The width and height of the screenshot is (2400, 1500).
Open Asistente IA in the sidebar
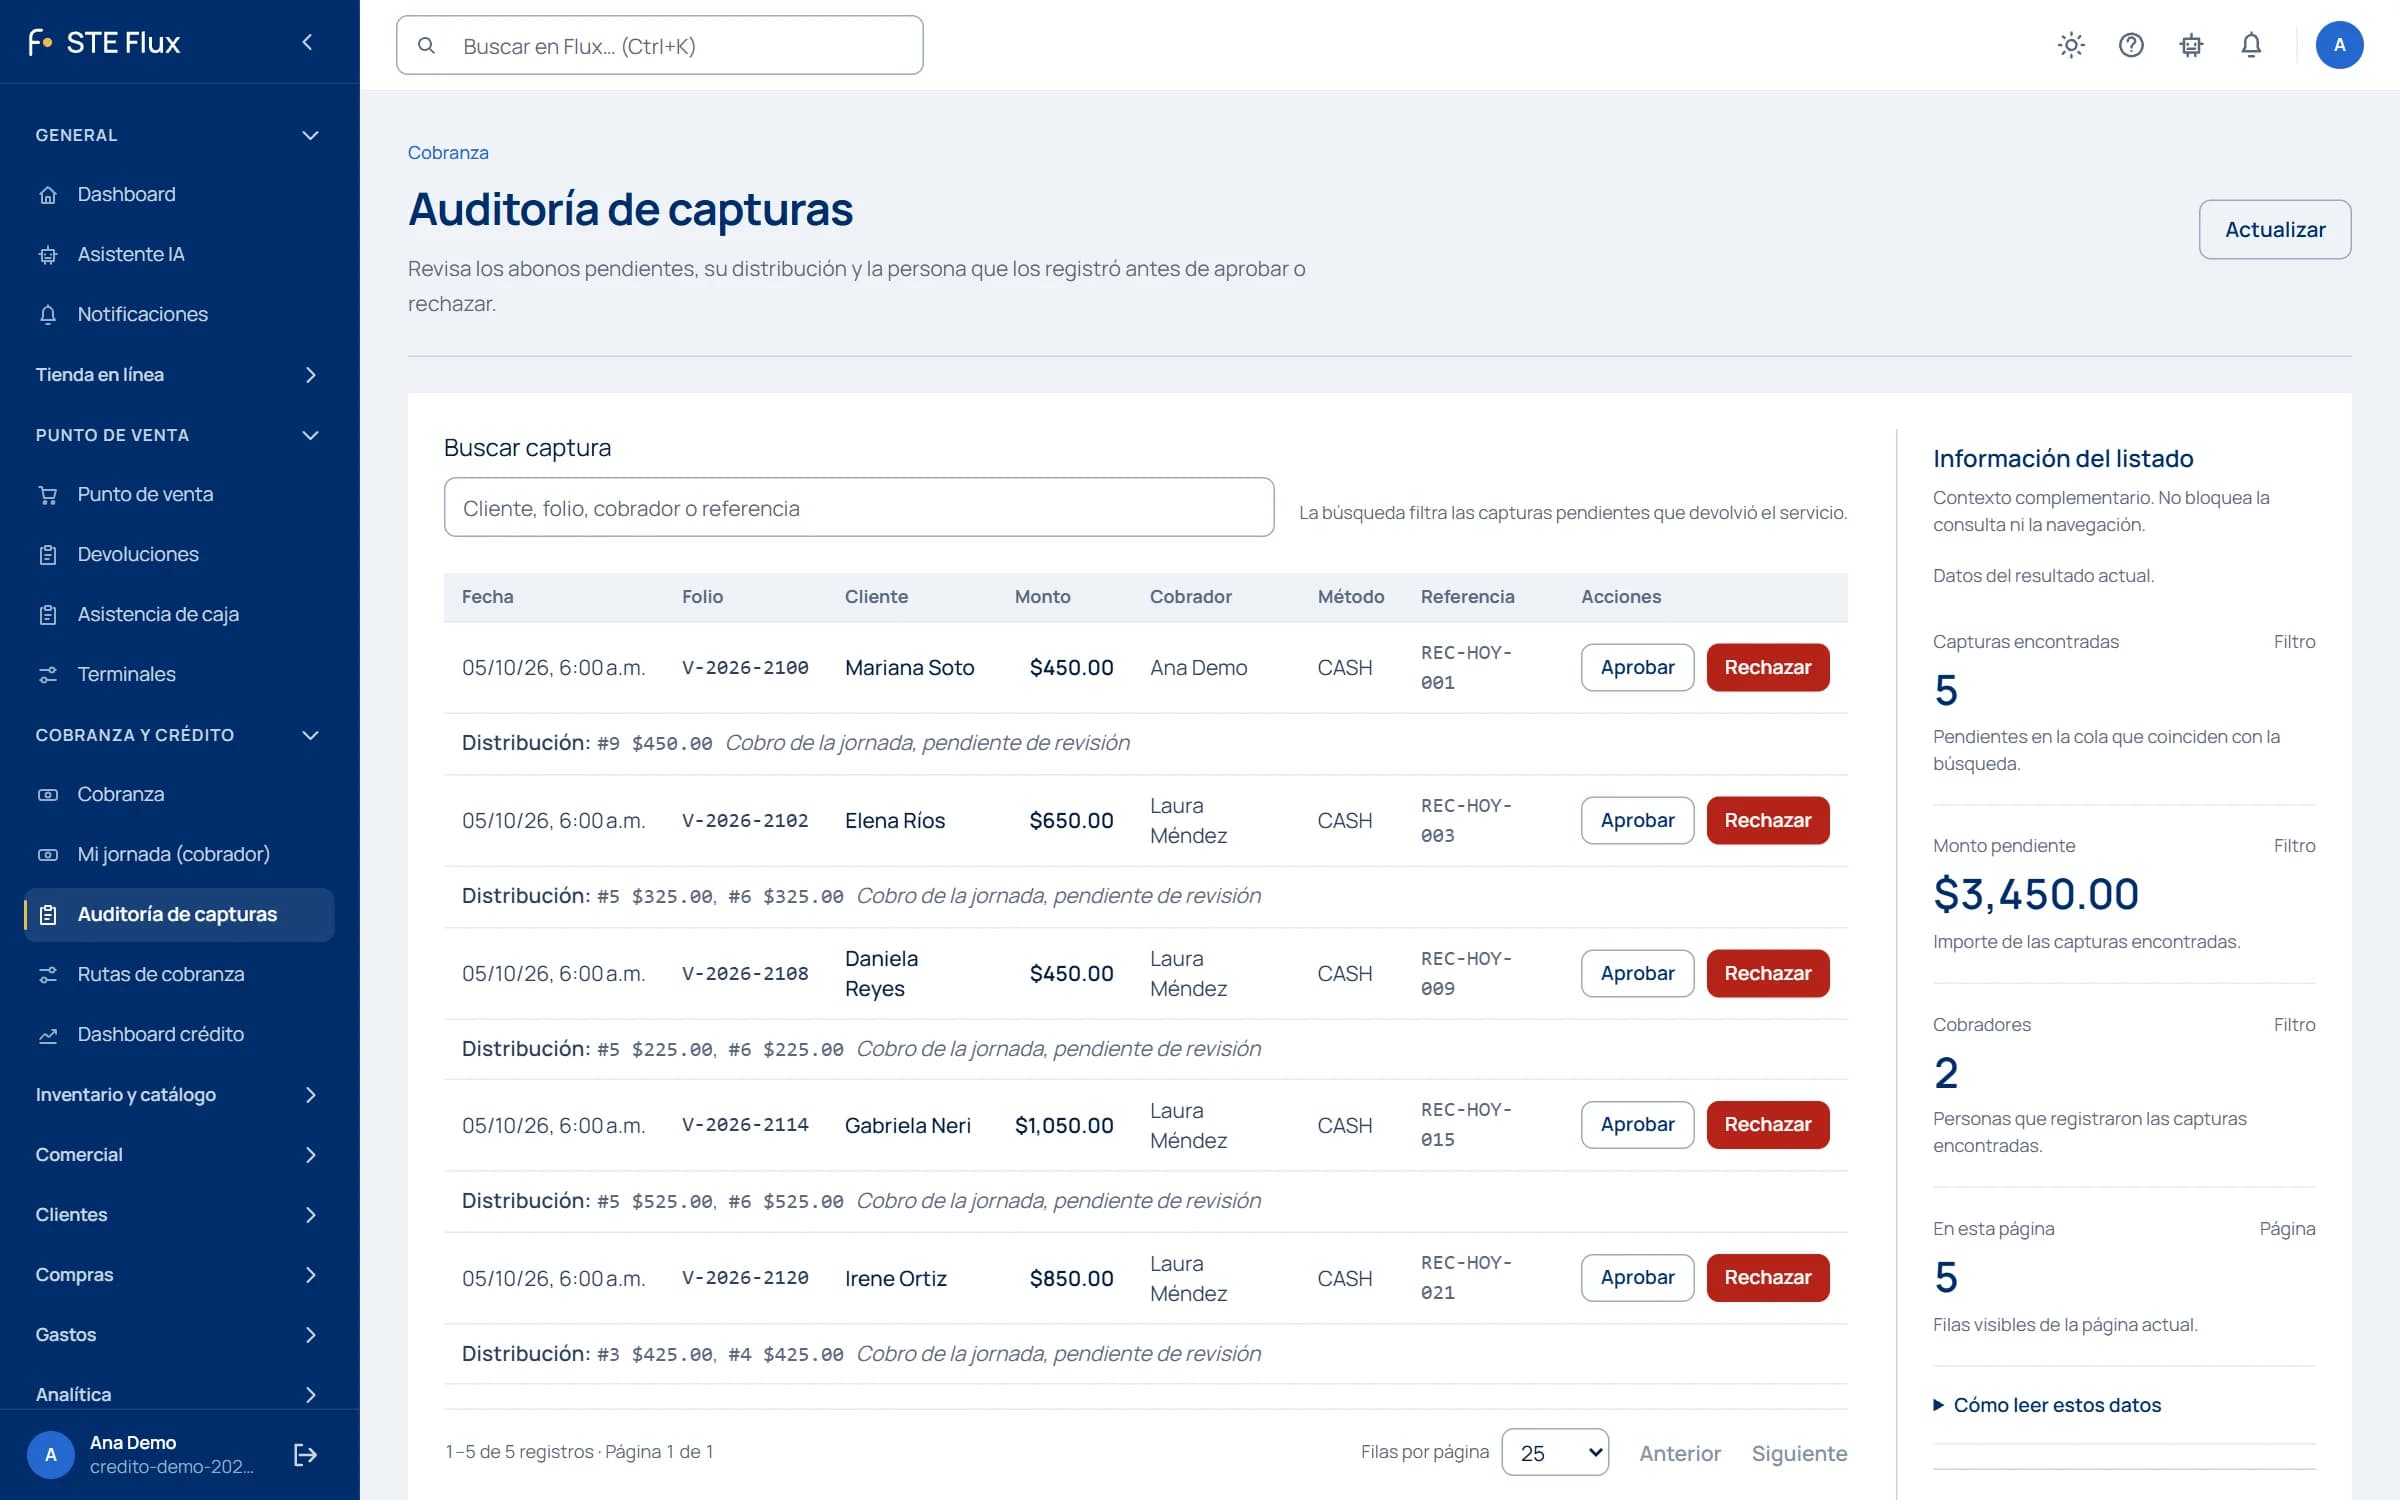[x=180, y=254]
